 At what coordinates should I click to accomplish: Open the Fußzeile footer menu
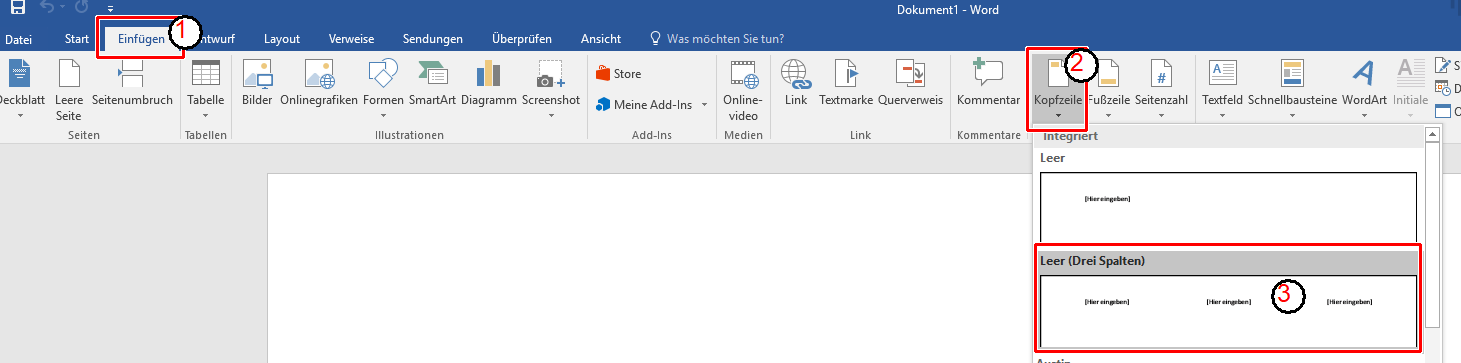click(1108, 90)
